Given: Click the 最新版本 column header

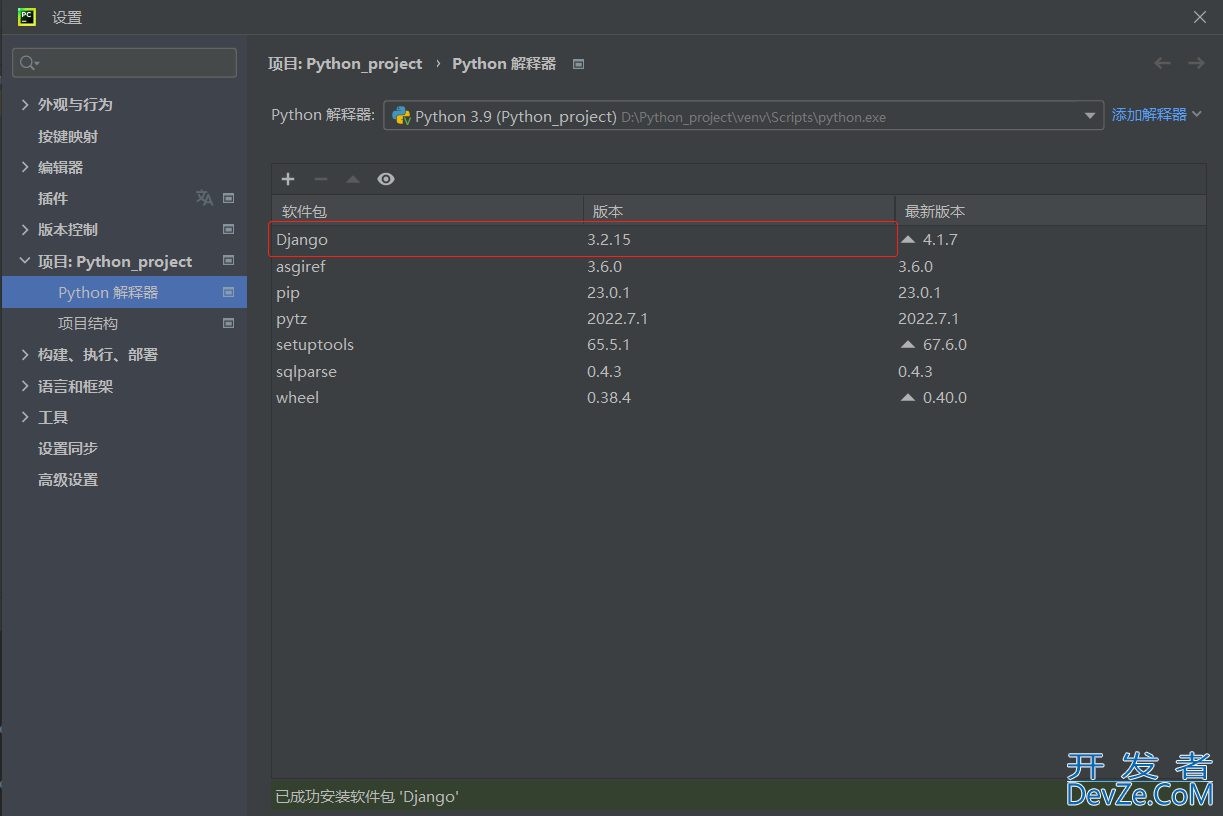Looking at the screenshot, I should pyautogui.click(x=1050, y=211).
